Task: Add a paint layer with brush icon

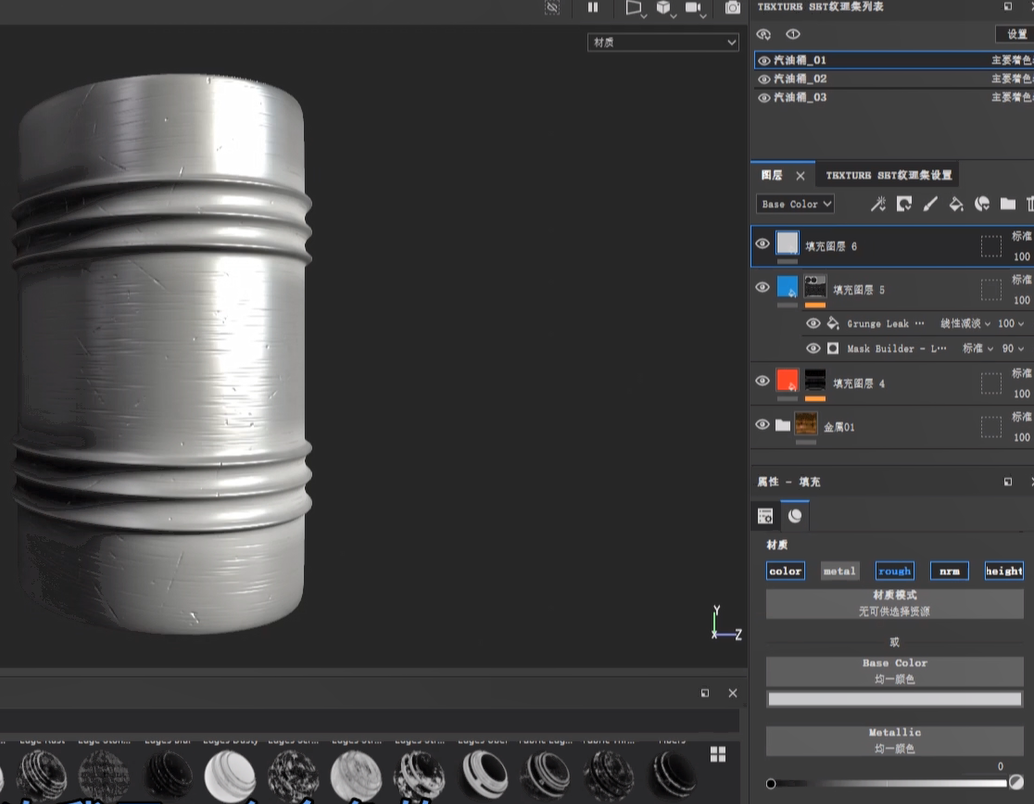Action: pyautogui.click(x=930, y=204)
